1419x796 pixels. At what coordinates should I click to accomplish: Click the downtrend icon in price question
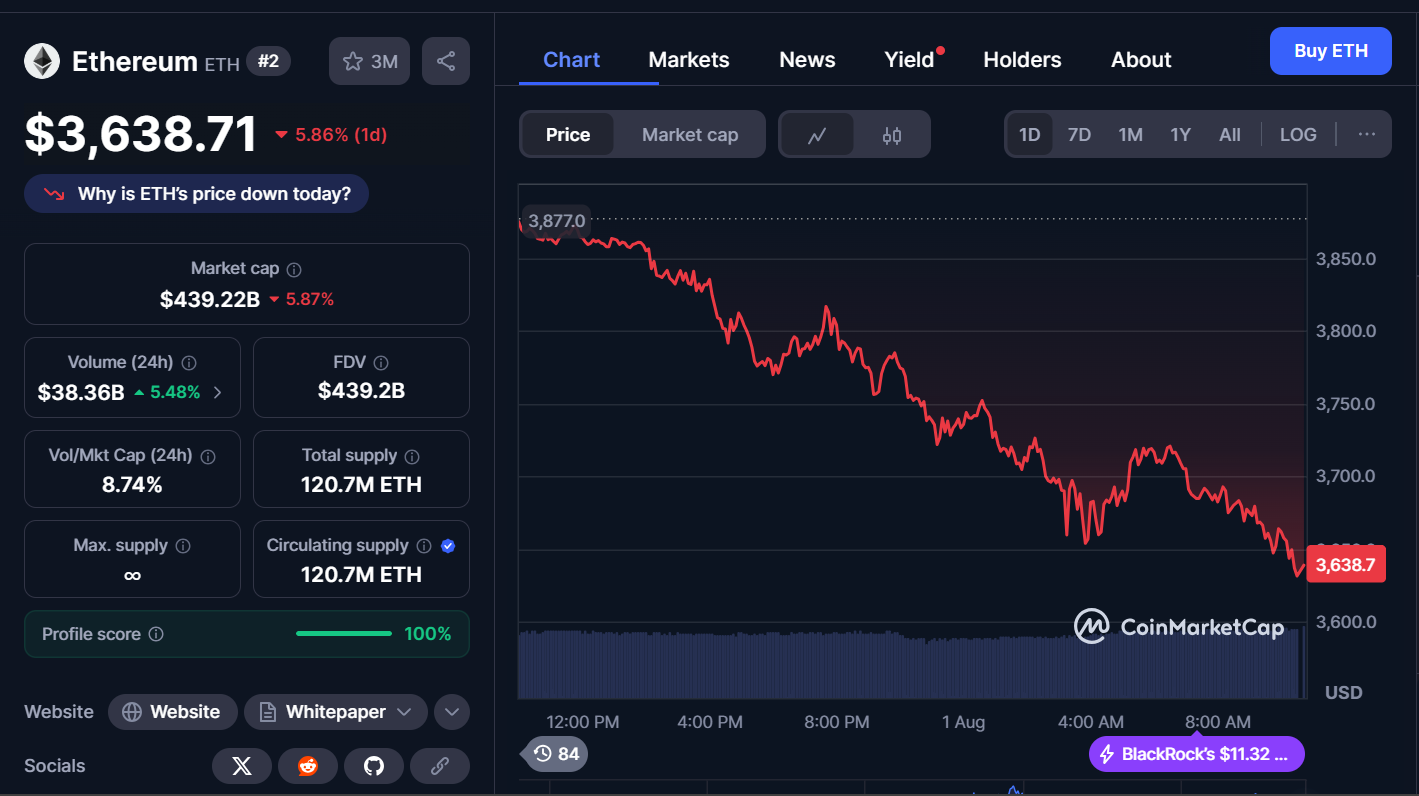54,194
